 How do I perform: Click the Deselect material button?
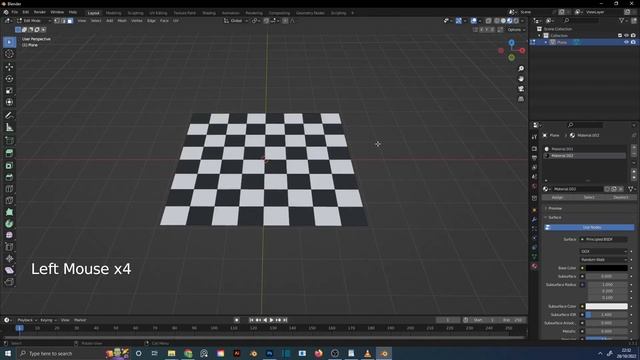[x=620, y=198]
